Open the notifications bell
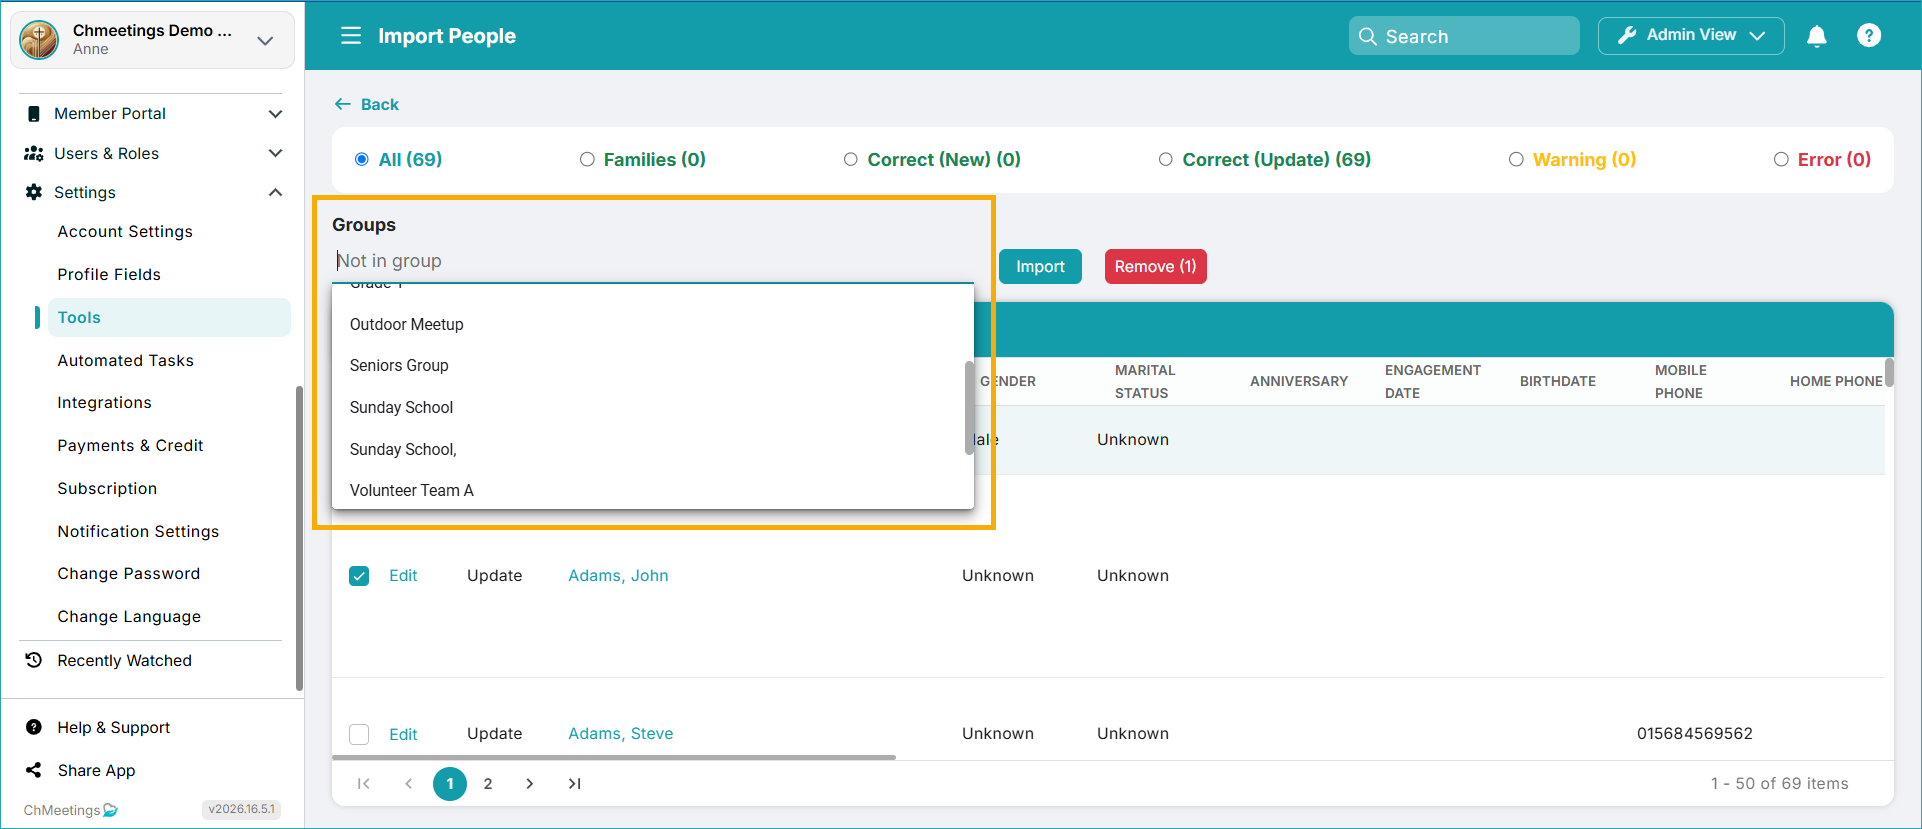Image resolution: width=1922 pixels, height=829 pixels. 1816,36
